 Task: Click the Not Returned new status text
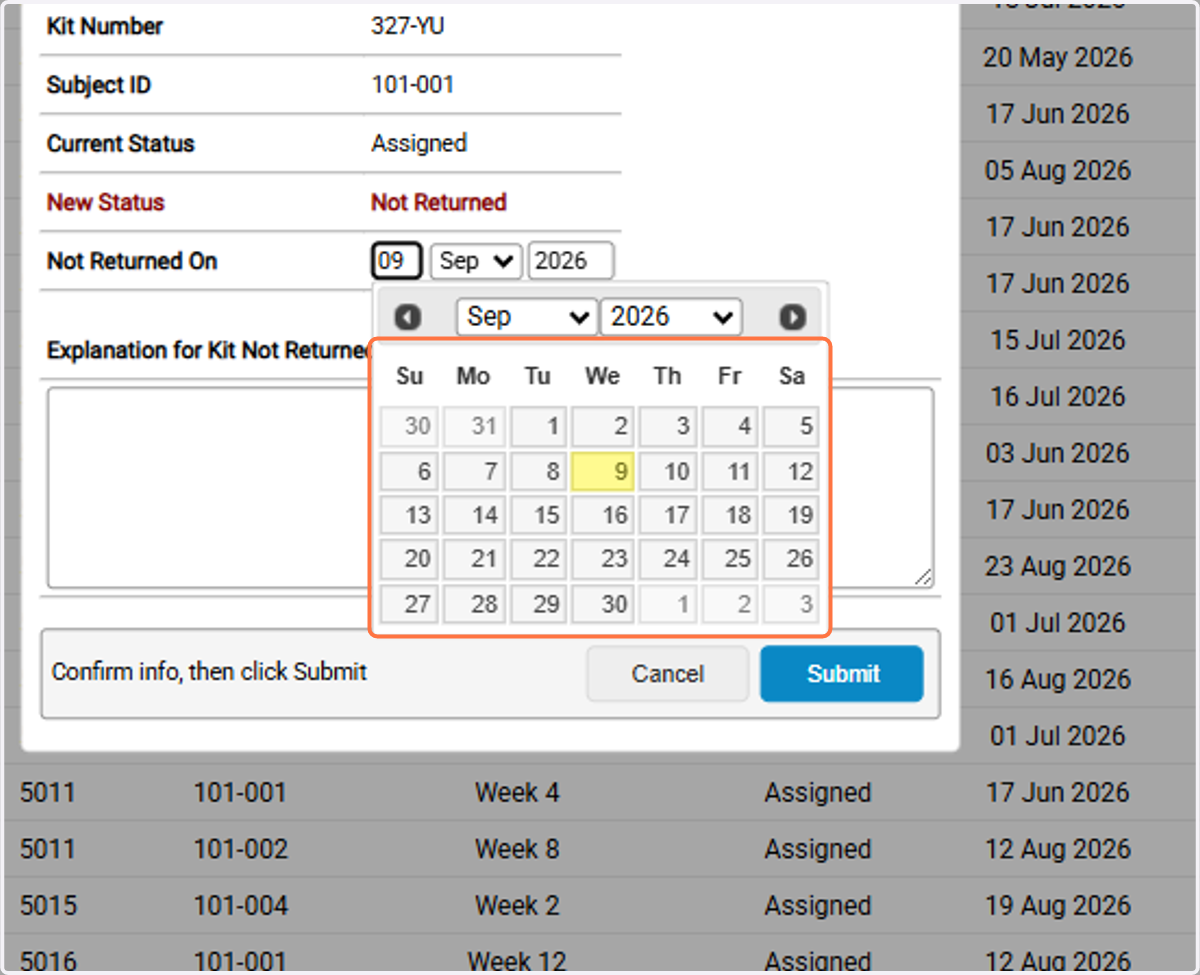click(439, 202)
